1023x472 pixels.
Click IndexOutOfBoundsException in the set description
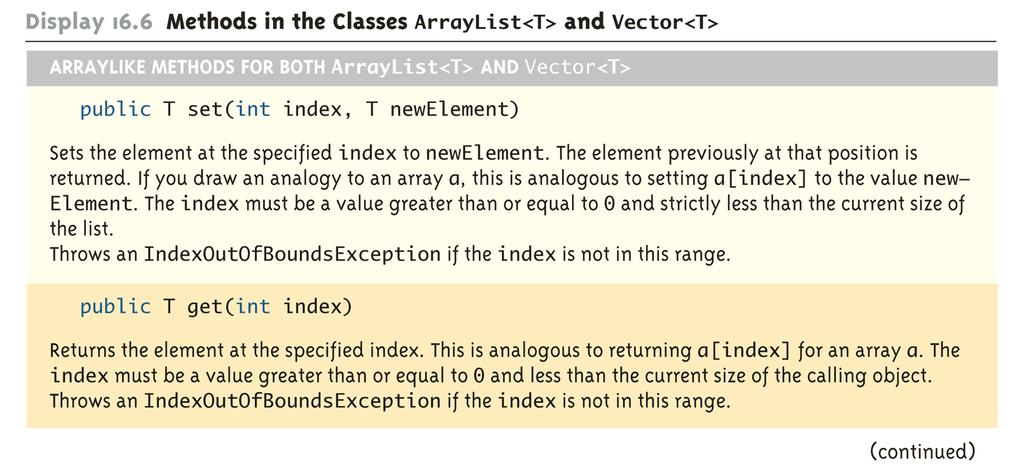292,254
